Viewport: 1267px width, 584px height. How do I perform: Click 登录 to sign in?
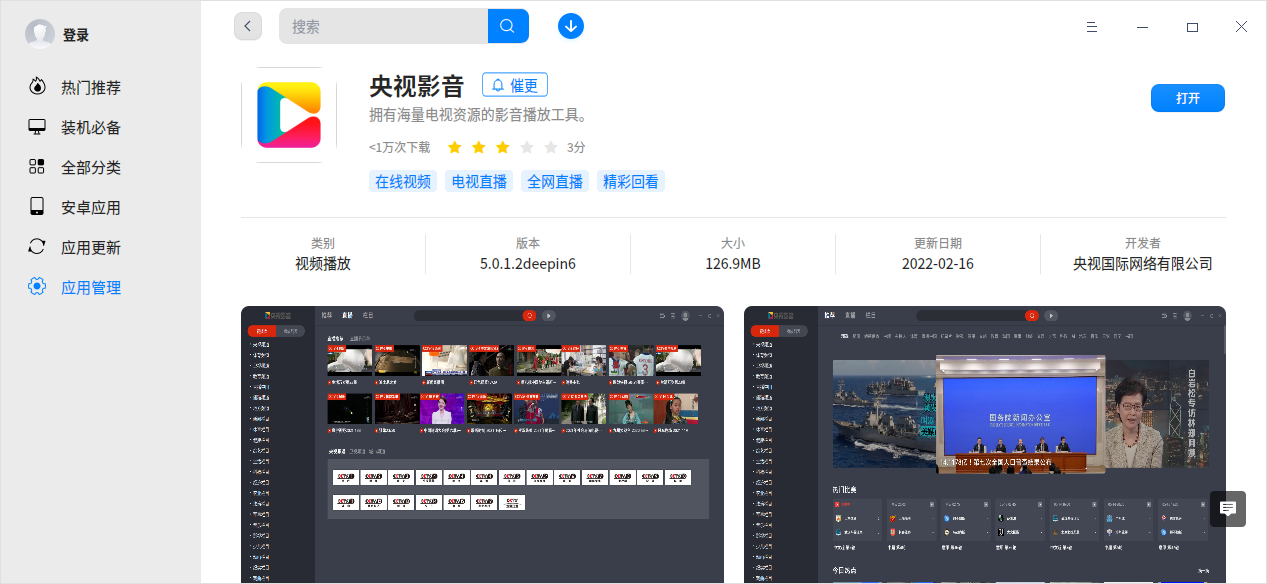click(x=78, y=33)
